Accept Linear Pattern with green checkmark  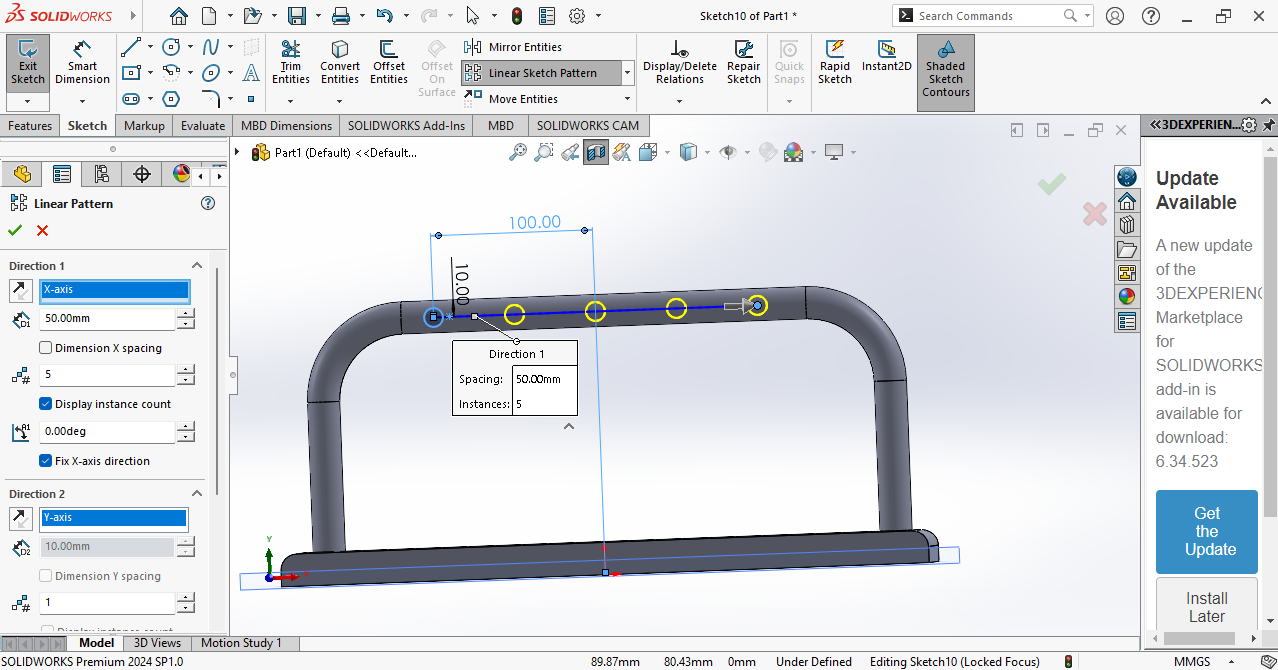coord(15,230)
